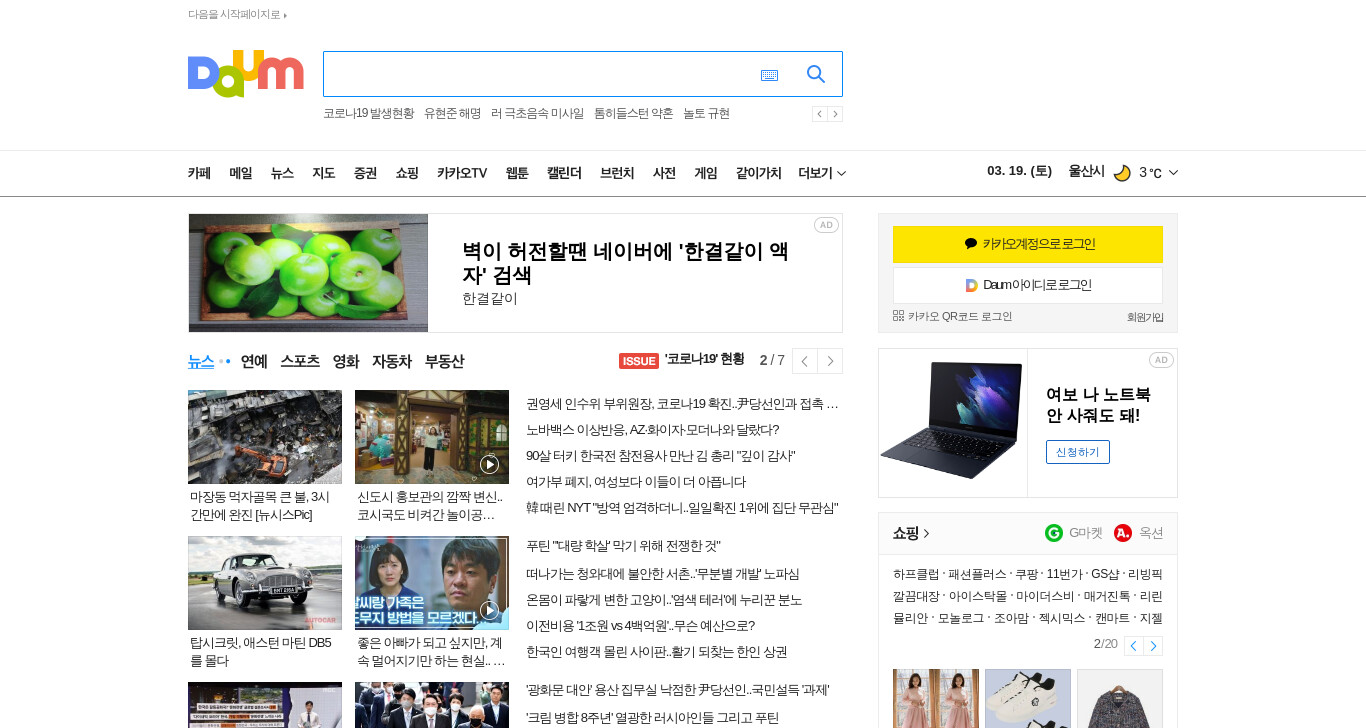
Task: Show next trending search keywords
Action: (x=835, y=114)
